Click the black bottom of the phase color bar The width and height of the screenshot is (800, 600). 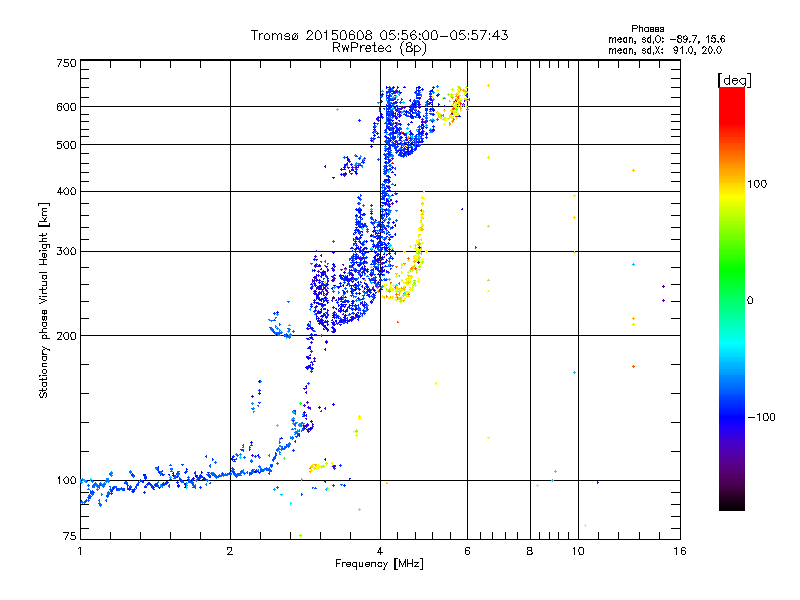click(732, 503)
